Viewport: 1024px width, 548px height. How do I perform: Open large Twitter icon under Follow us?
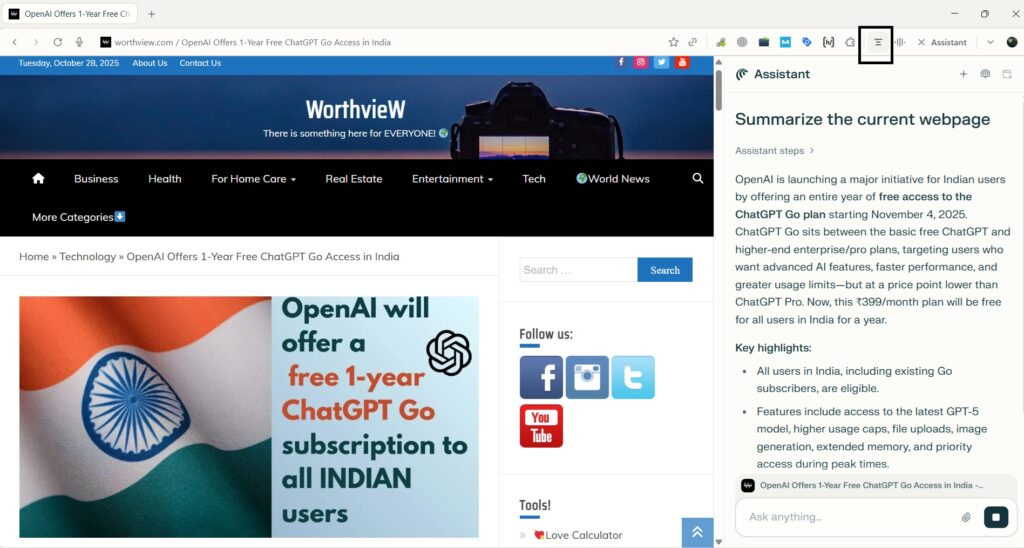(633, 378)
